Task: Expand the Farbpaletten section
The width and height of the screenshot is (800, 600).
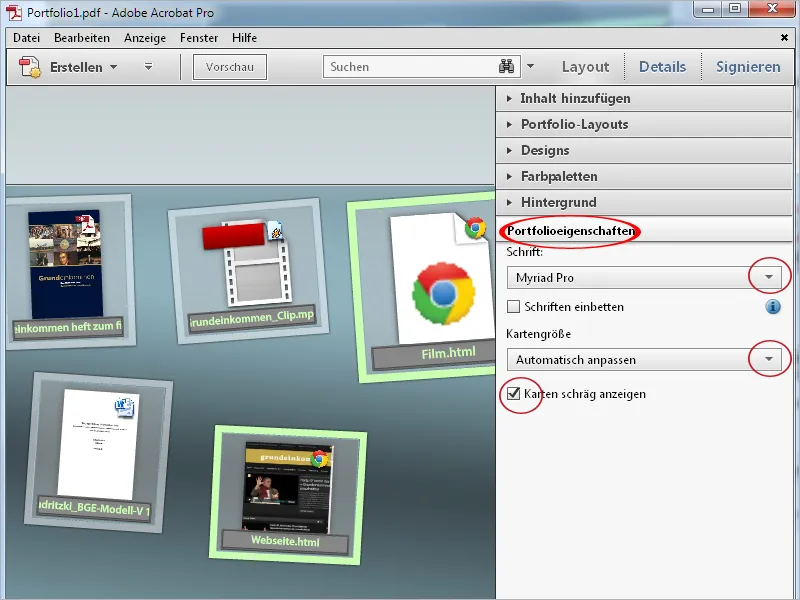Action: (644, 177)
